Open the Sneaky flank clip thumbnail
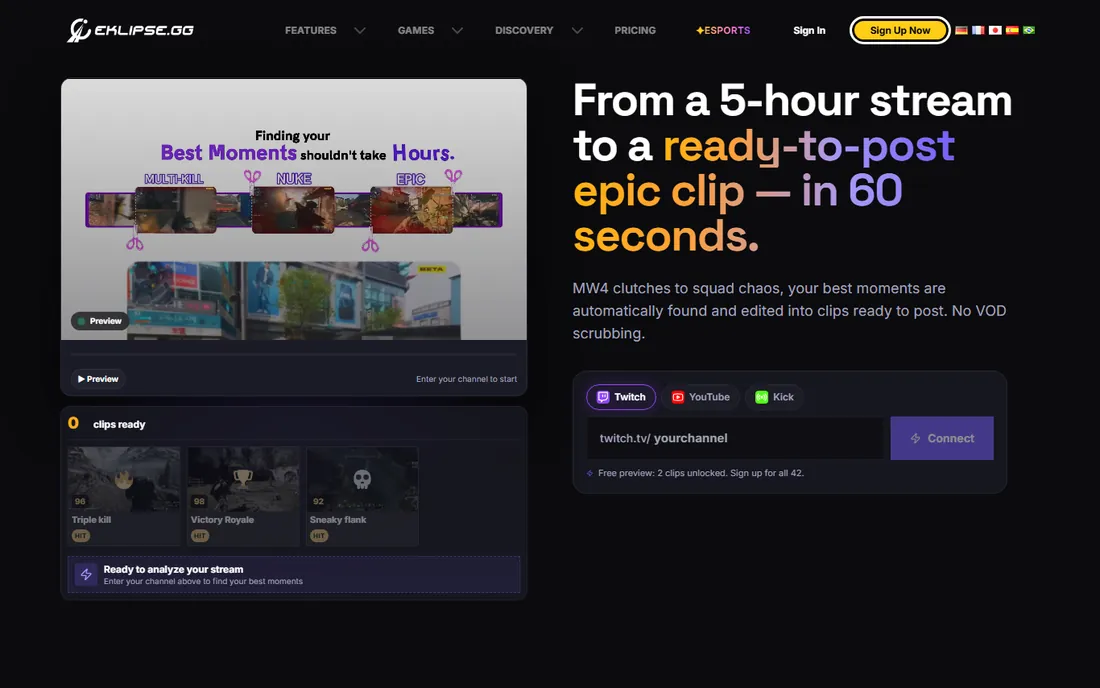The width and height of the screenshot is (1100, 688). tap(363, 479)
